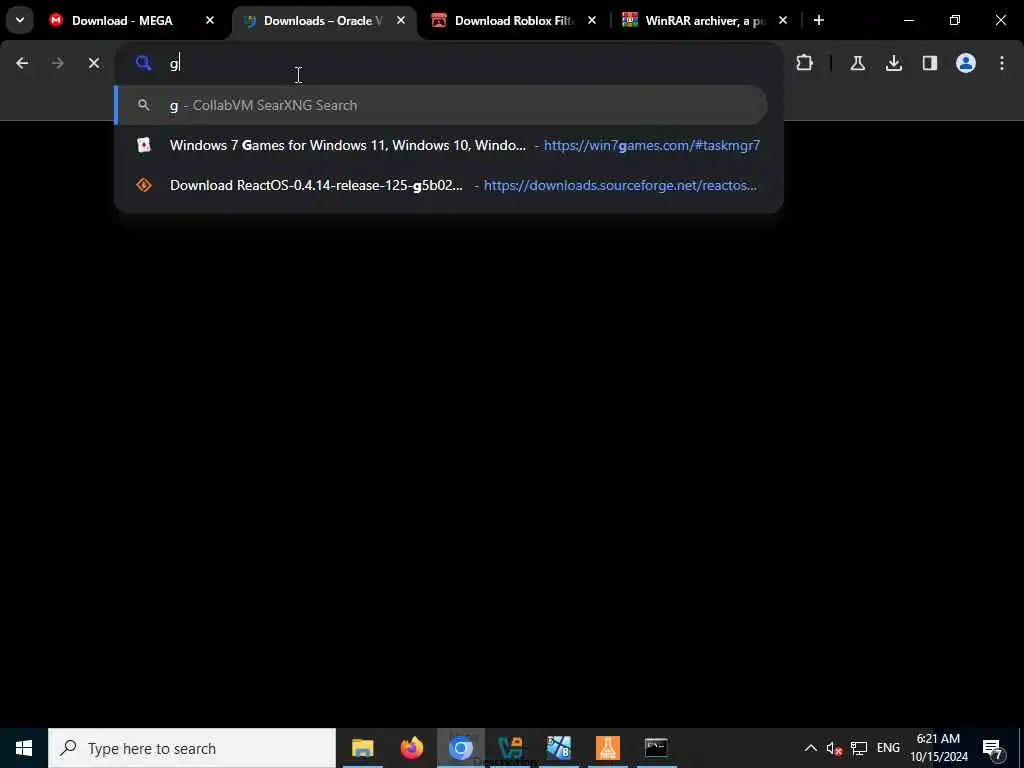Switch to the WinRAR archiver tab
The width and height of the screenshot is (1024, 768).
pos(705,21)
